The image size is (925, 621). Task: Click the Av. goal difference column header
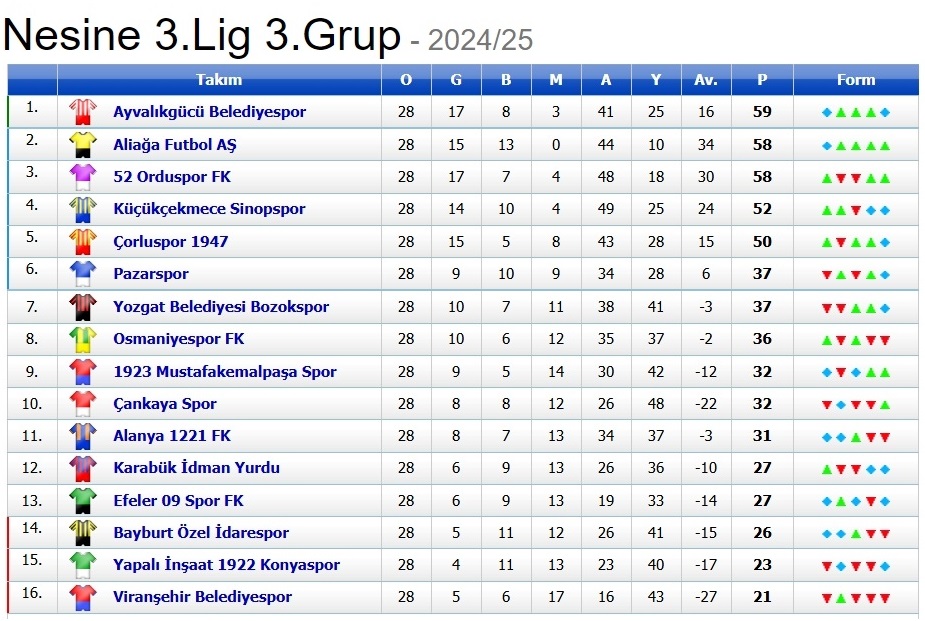[706, 80]
